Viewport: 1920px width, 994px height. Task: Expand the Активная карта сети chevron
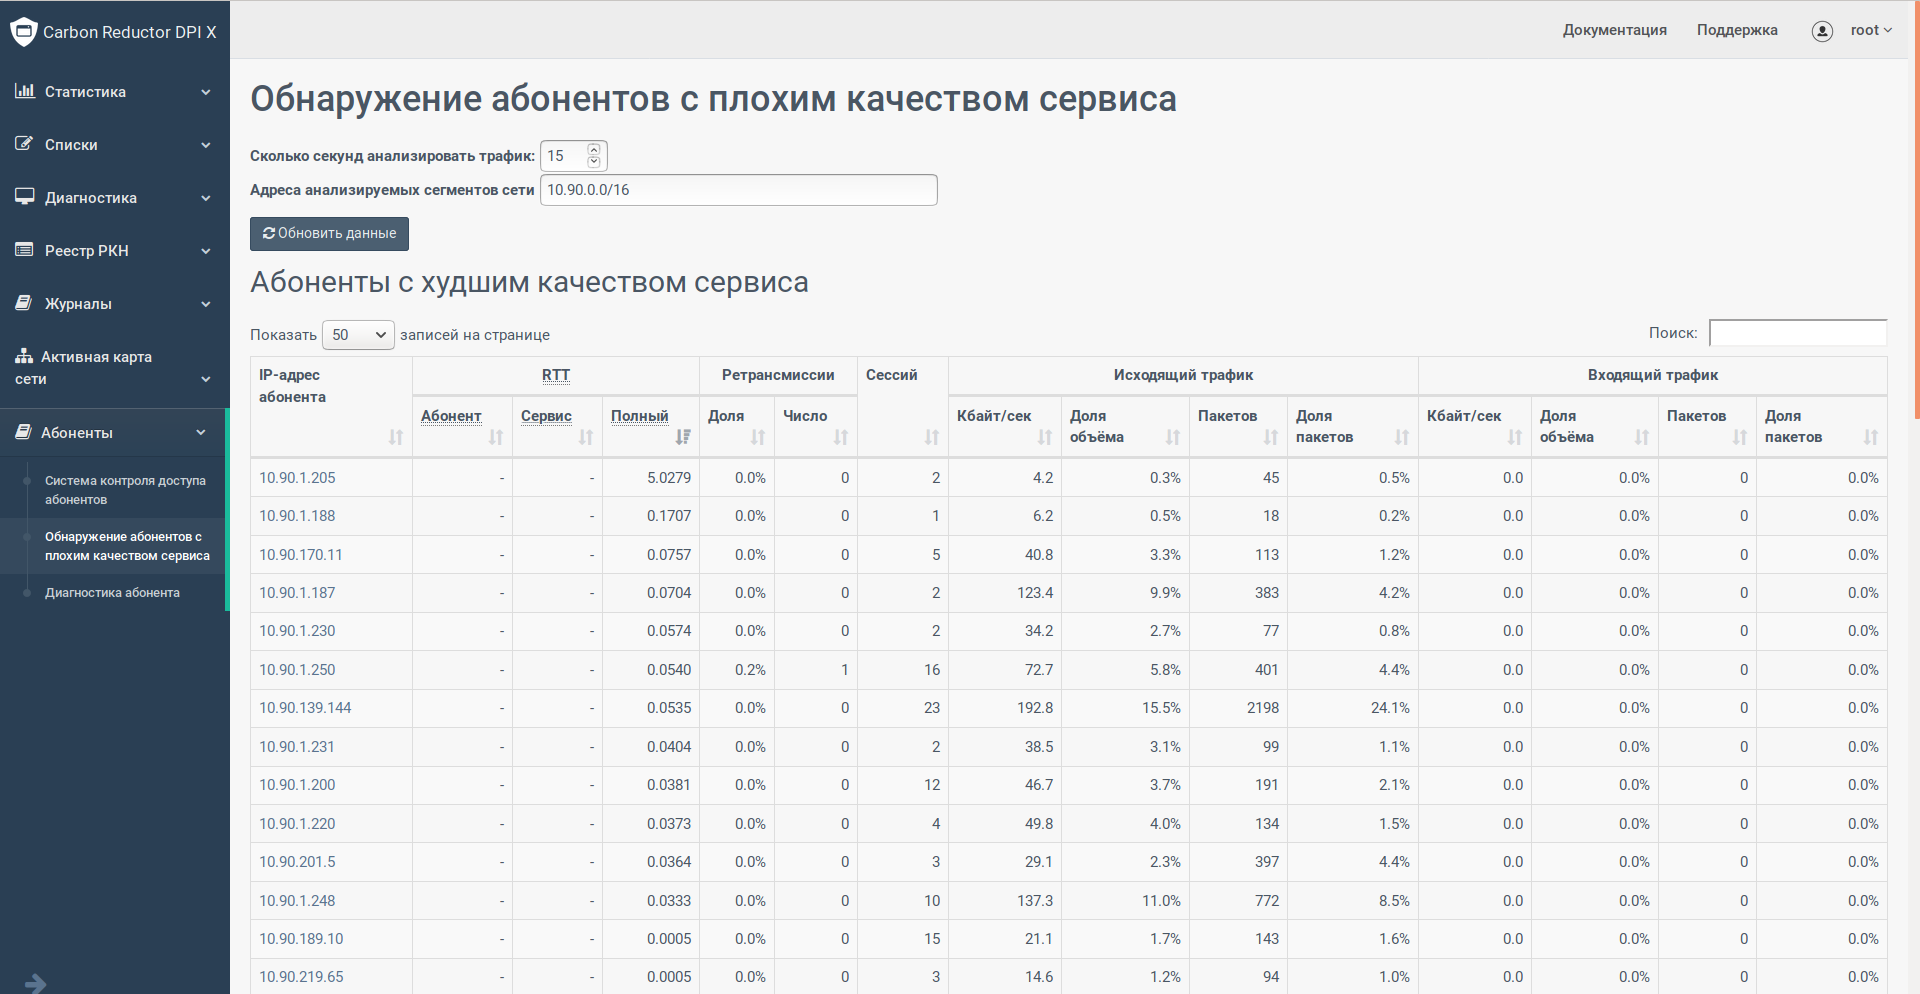point(206,379)
